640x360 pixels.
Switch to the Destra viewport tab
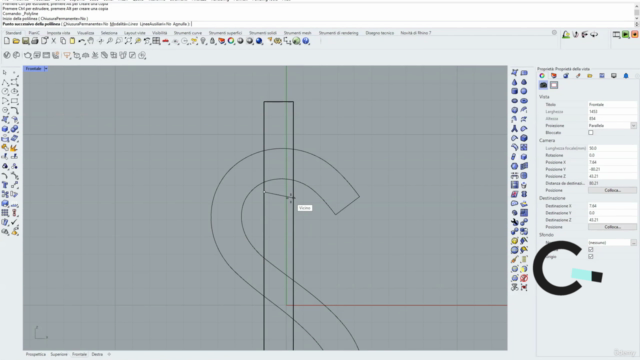pos(97,354)
